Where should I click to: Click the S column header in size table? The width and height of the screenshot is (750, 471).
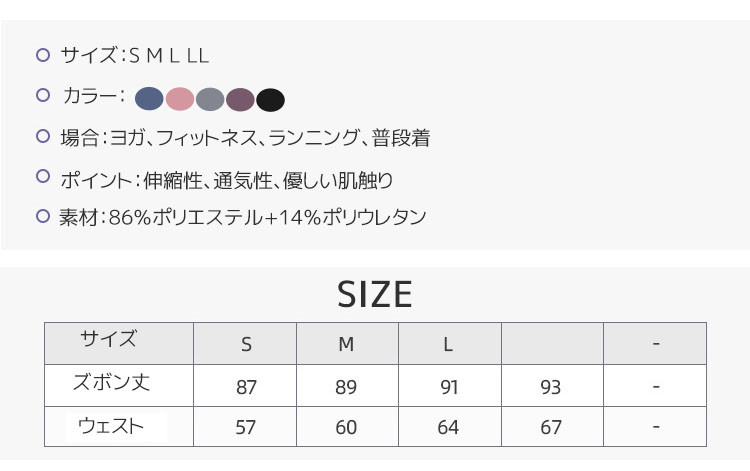click(x=246, y=345)
